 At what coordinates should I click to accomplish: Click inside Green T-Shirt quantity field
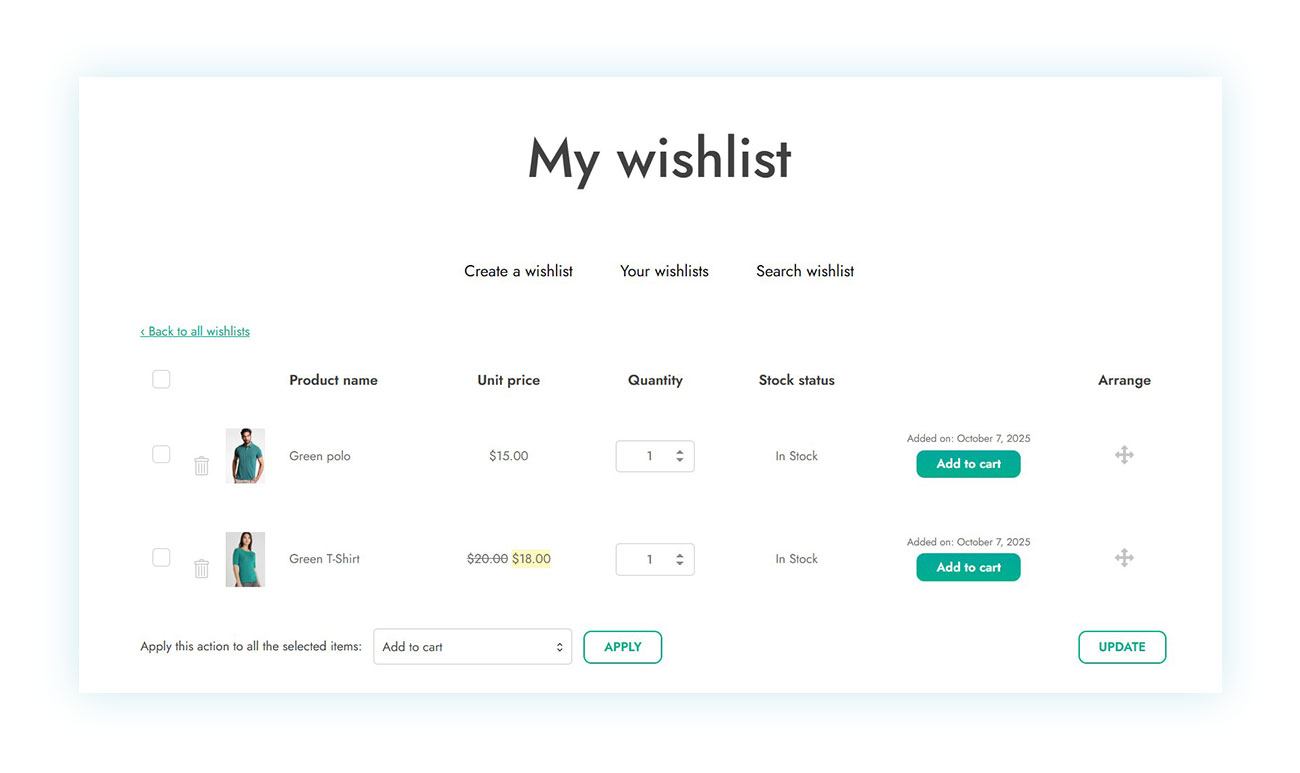650,559
